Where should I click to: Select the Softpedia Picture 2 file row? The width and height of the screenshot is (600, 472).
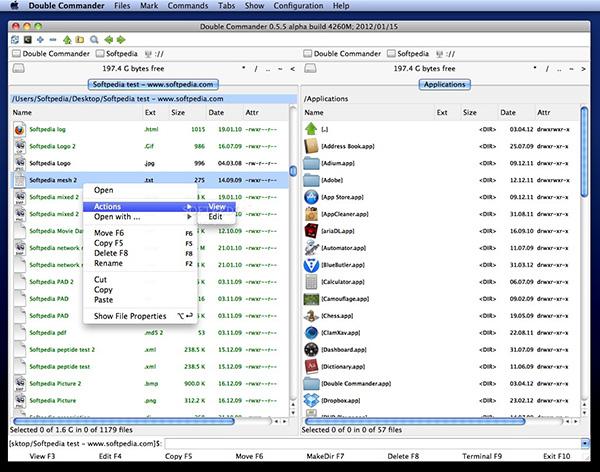[x=151, y=384]
